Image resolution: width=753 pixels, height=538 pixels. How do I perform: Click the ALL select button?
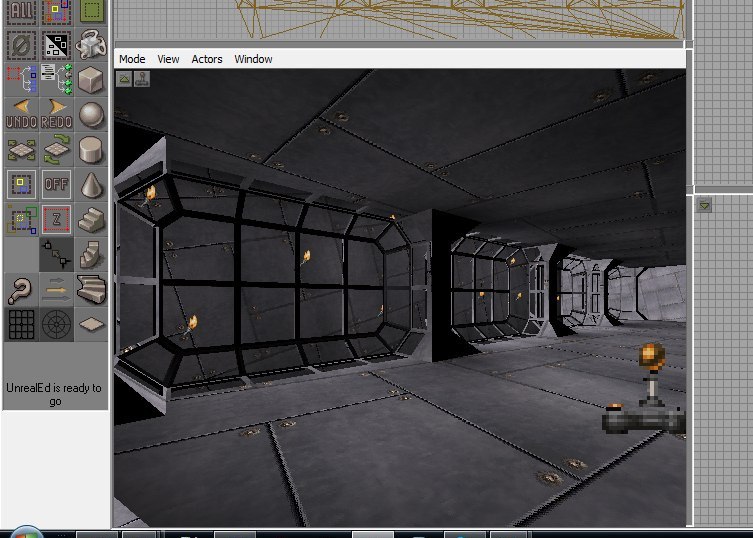[x=21, y=10]
